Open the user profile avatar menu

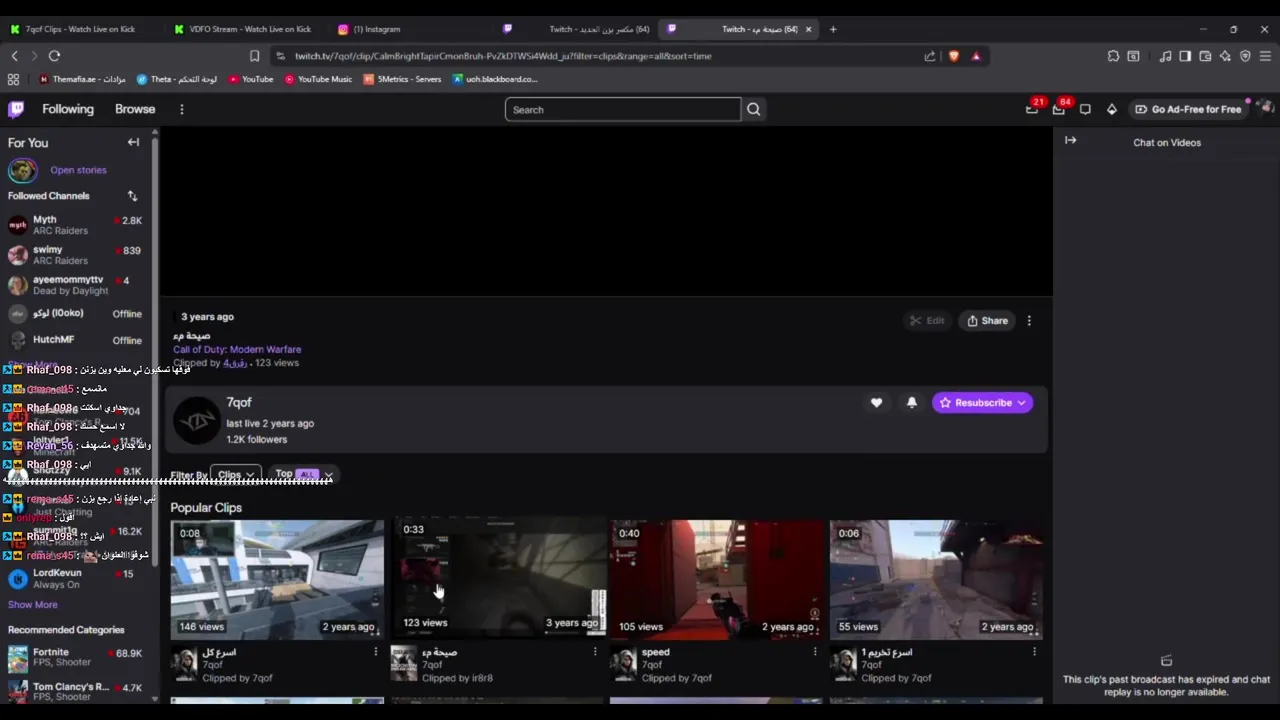coord(1265,109)
